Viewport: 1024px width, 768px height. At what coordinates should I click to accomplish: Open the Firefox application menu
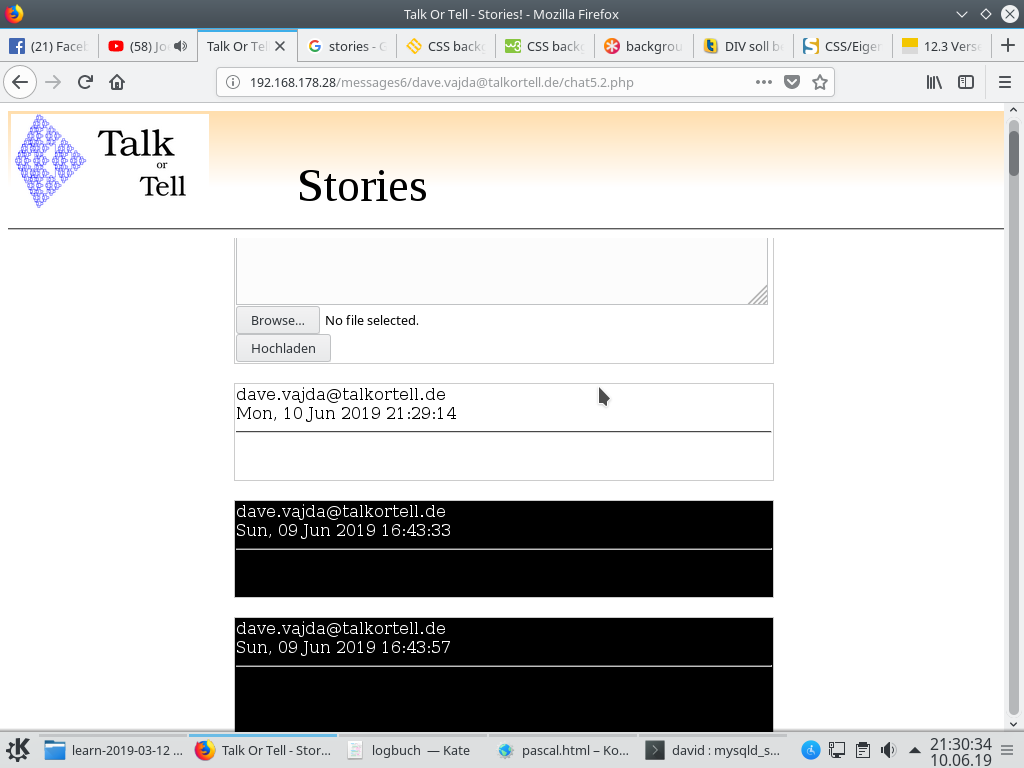[1005, 83]
